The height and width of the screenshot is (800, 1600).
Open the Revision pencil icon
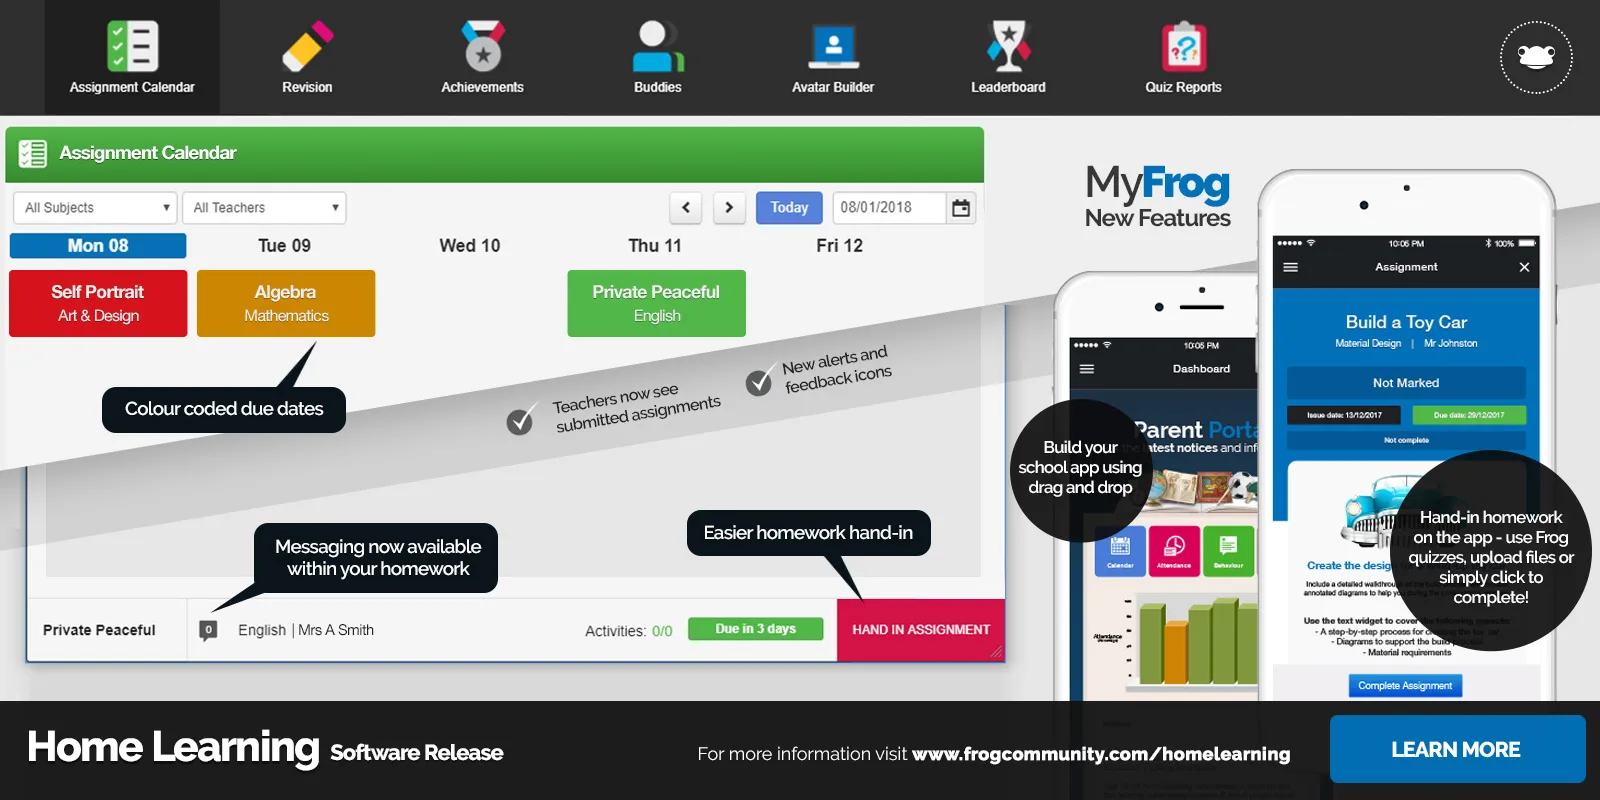(307, 47)
